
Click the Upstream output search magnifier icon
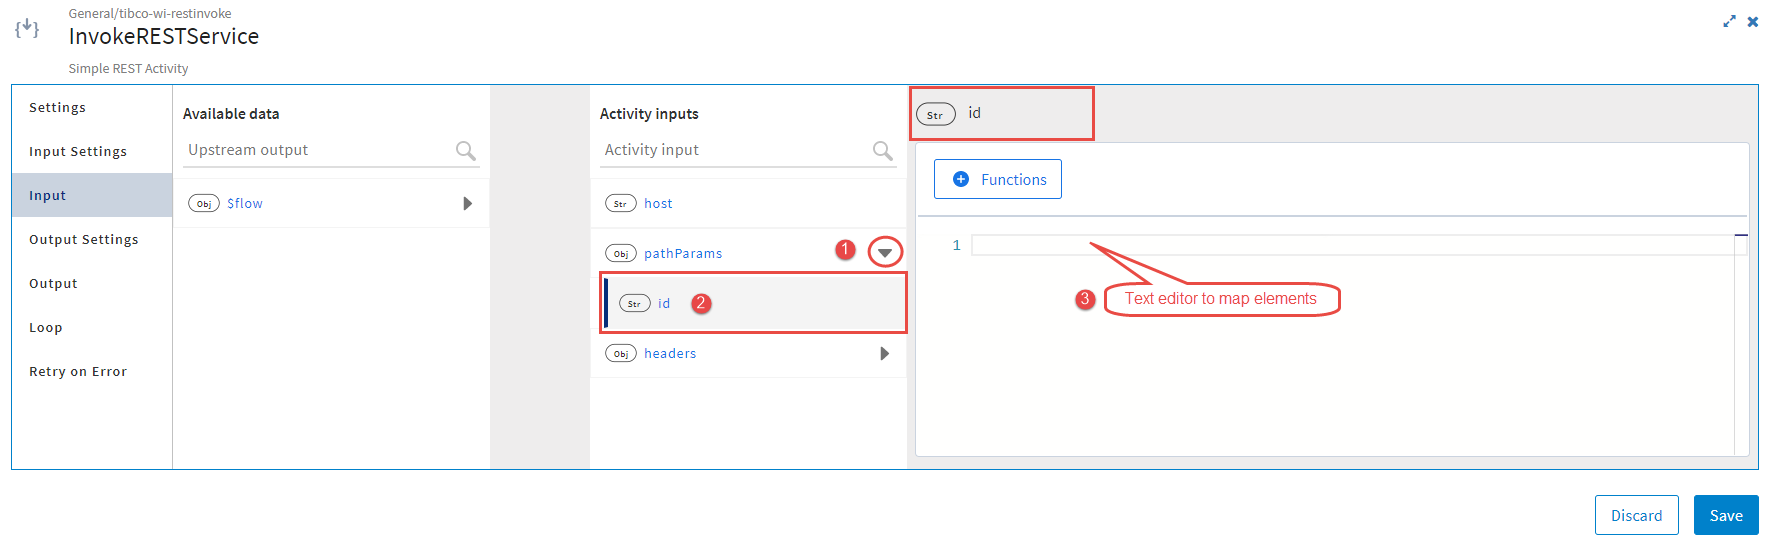(465, 151)
